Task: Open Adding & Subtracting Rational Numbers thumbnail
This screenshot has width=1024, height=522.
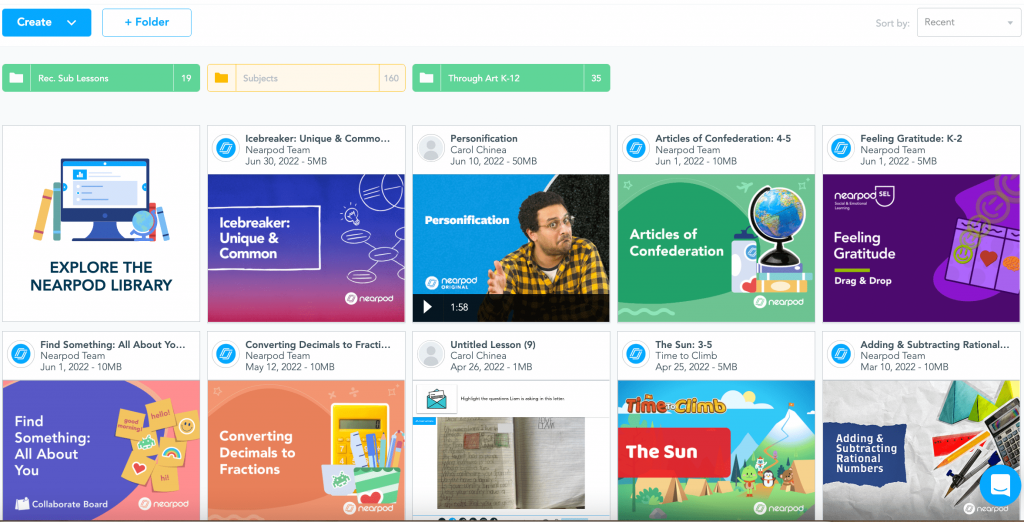Action: (x=921, y=450)
